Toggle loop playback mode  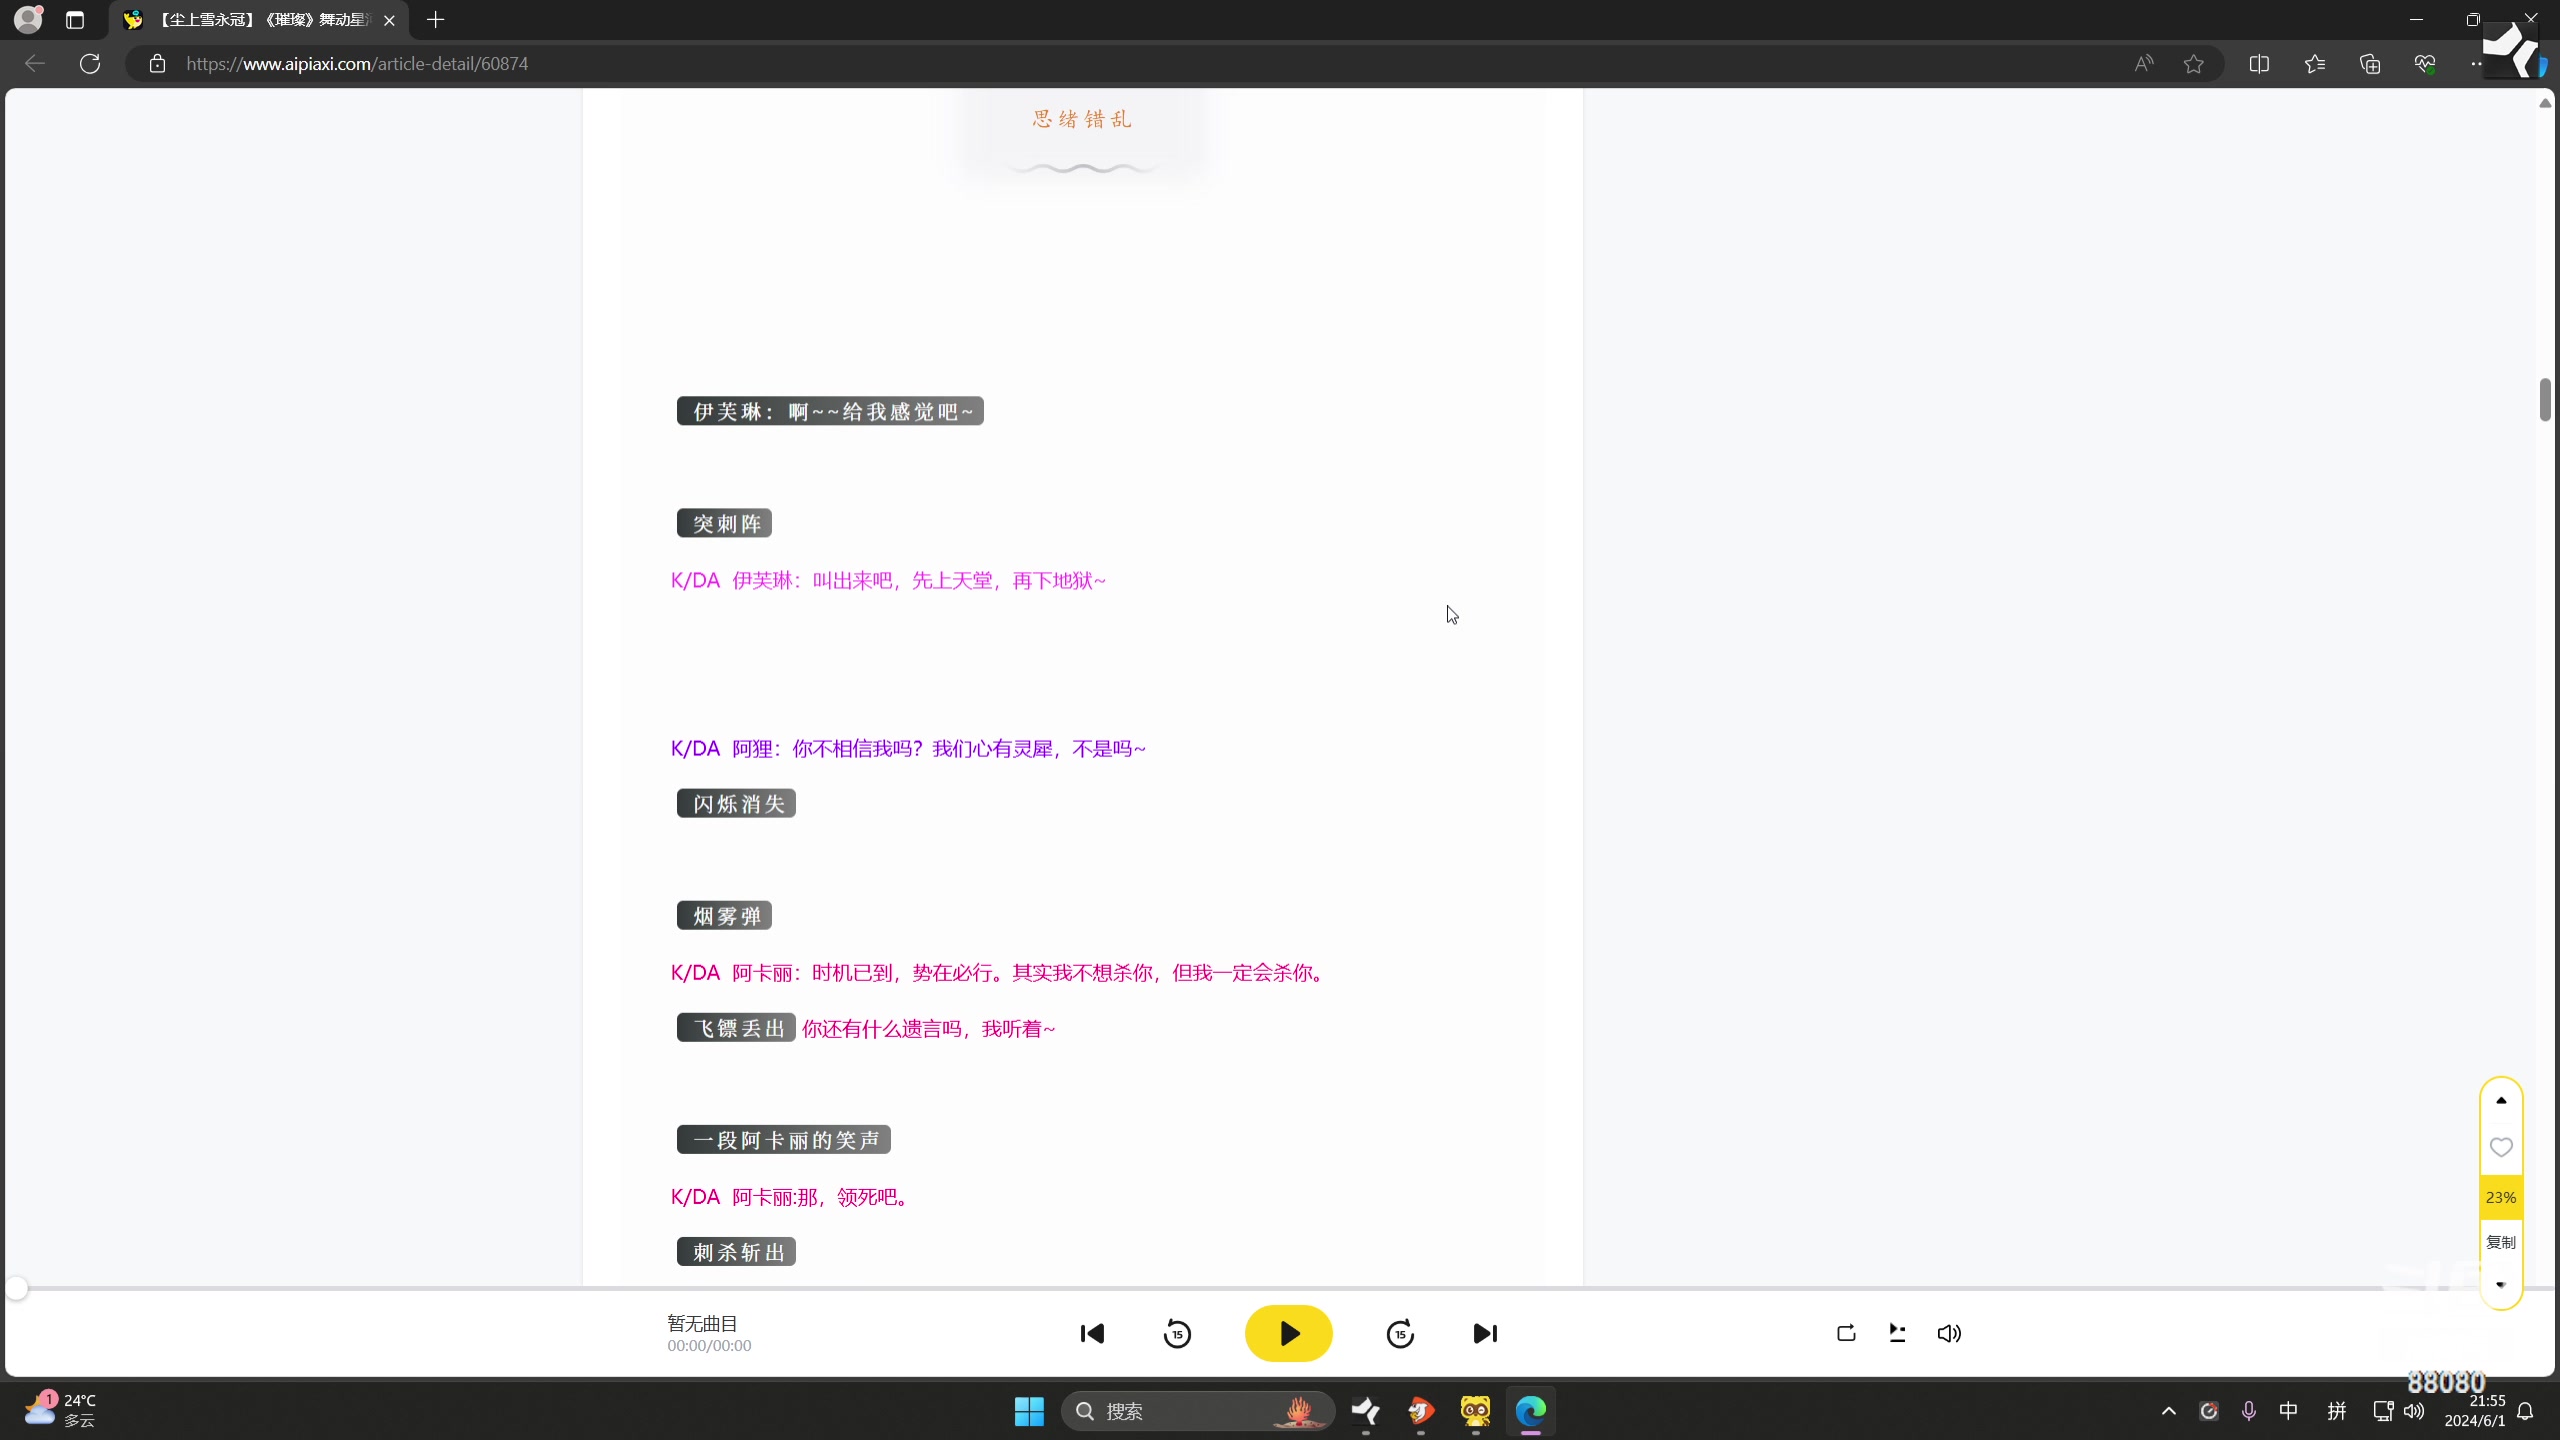click(x=1846, y=1333)
